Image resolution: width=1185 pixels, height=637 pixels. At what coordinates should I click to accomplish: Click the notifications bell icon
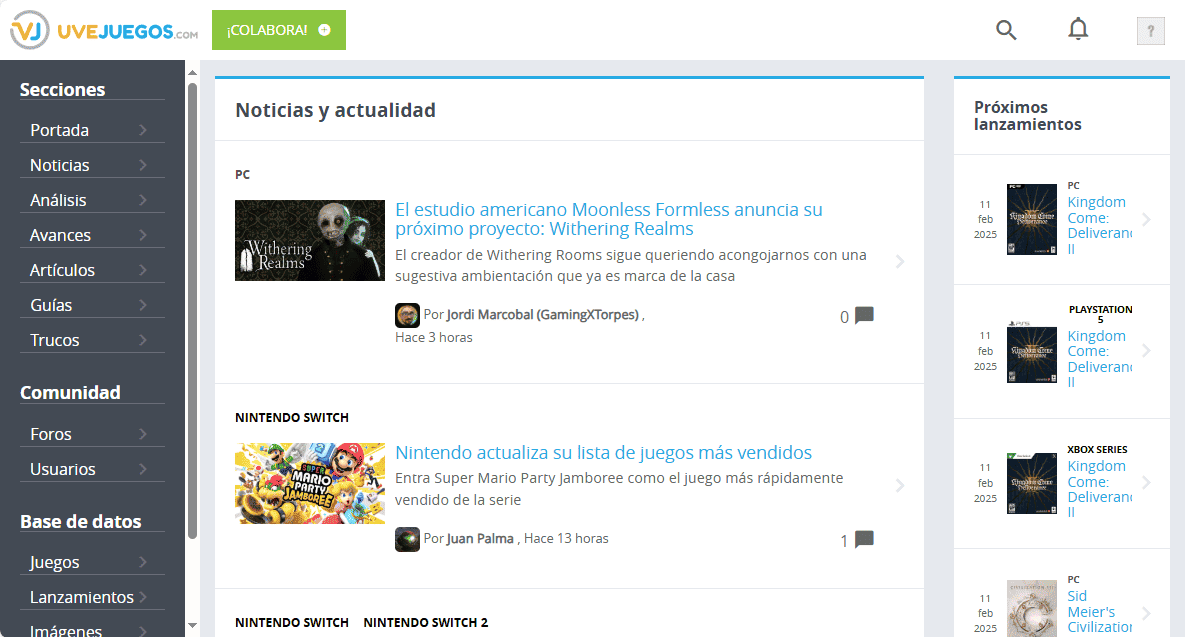click(x=1078, y=30)
